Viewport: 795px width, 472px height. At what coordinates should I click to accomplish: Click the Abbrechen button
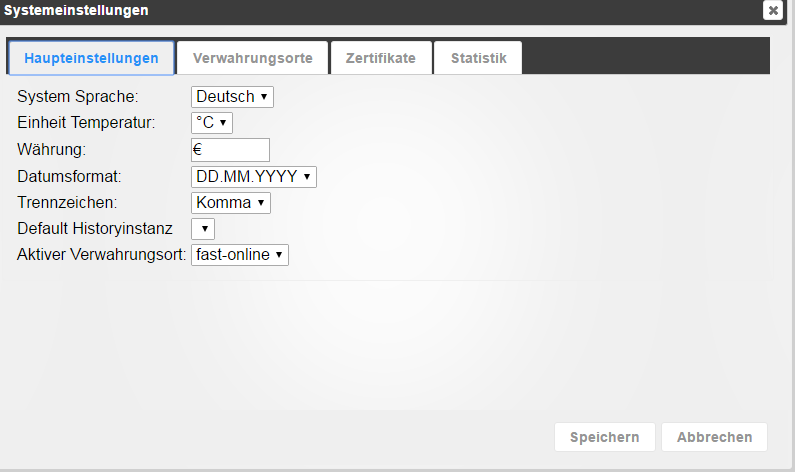point(714,437)
